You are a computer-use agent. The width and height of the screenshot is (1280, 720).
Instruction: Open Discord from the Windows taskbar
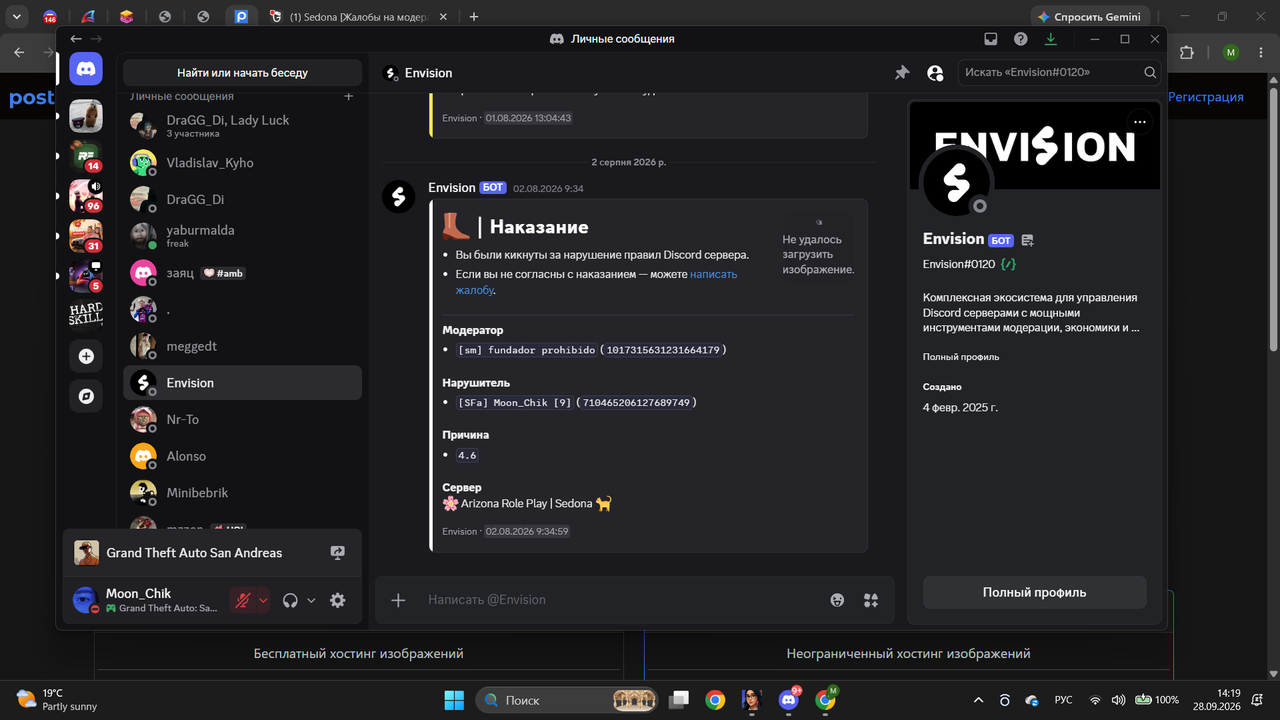click(788, 700)
